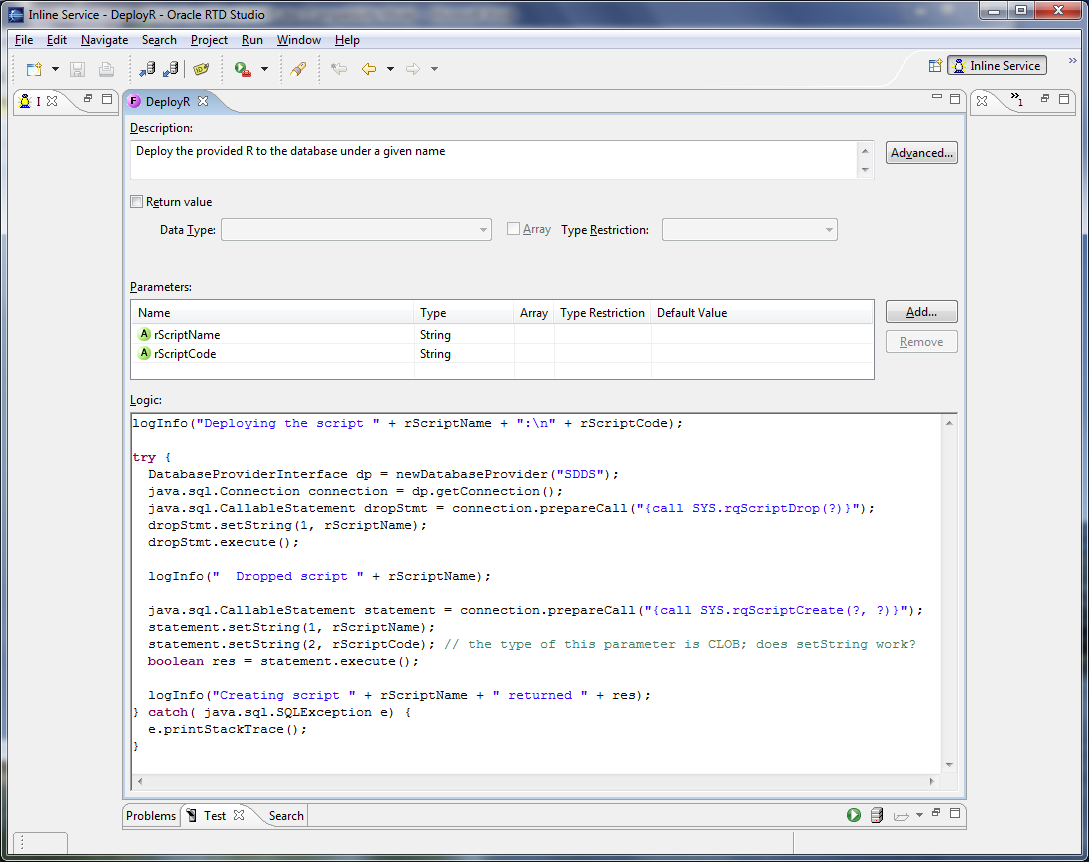Click the Open Perspective icon
The width and height of the screenshot is (1089, 862).
coord(935,66)
